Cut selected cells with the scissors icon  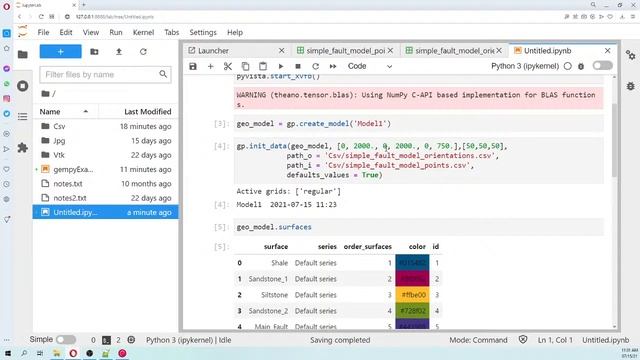[228, 66]
